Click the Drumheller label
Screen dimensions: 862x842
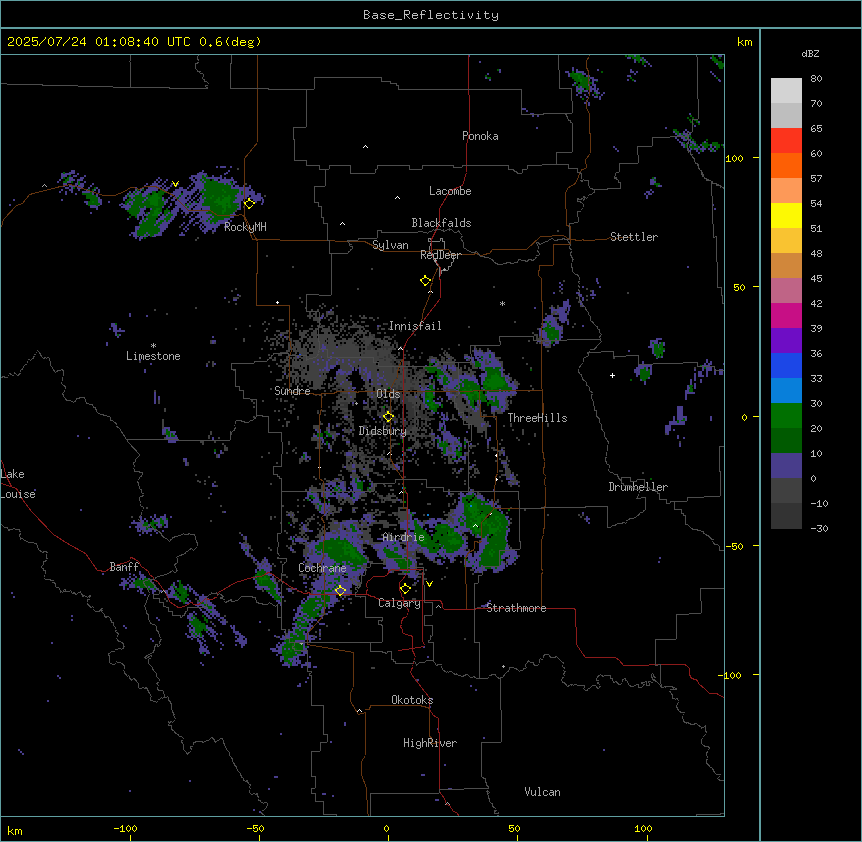point(638,487)
